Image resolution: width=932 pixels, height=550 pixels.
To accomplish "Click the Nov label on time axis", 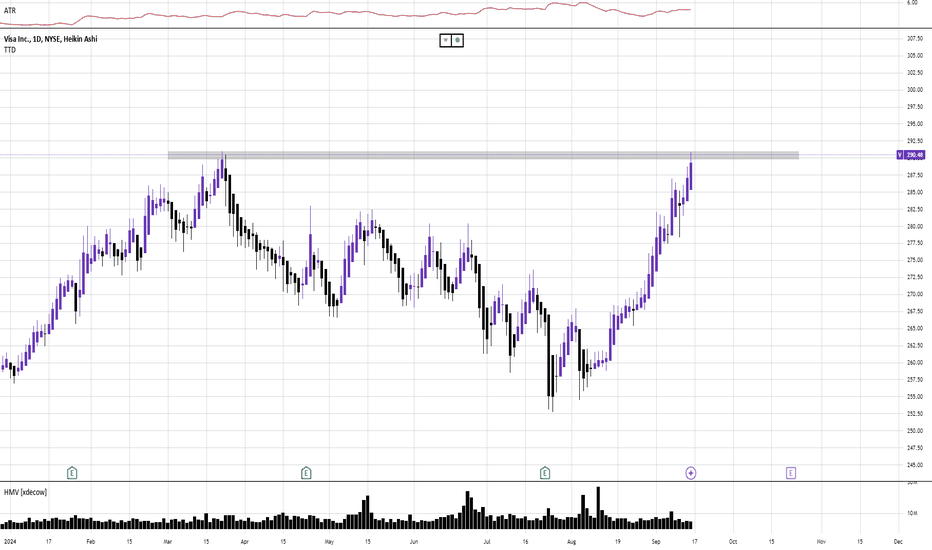I will [821, 542].
